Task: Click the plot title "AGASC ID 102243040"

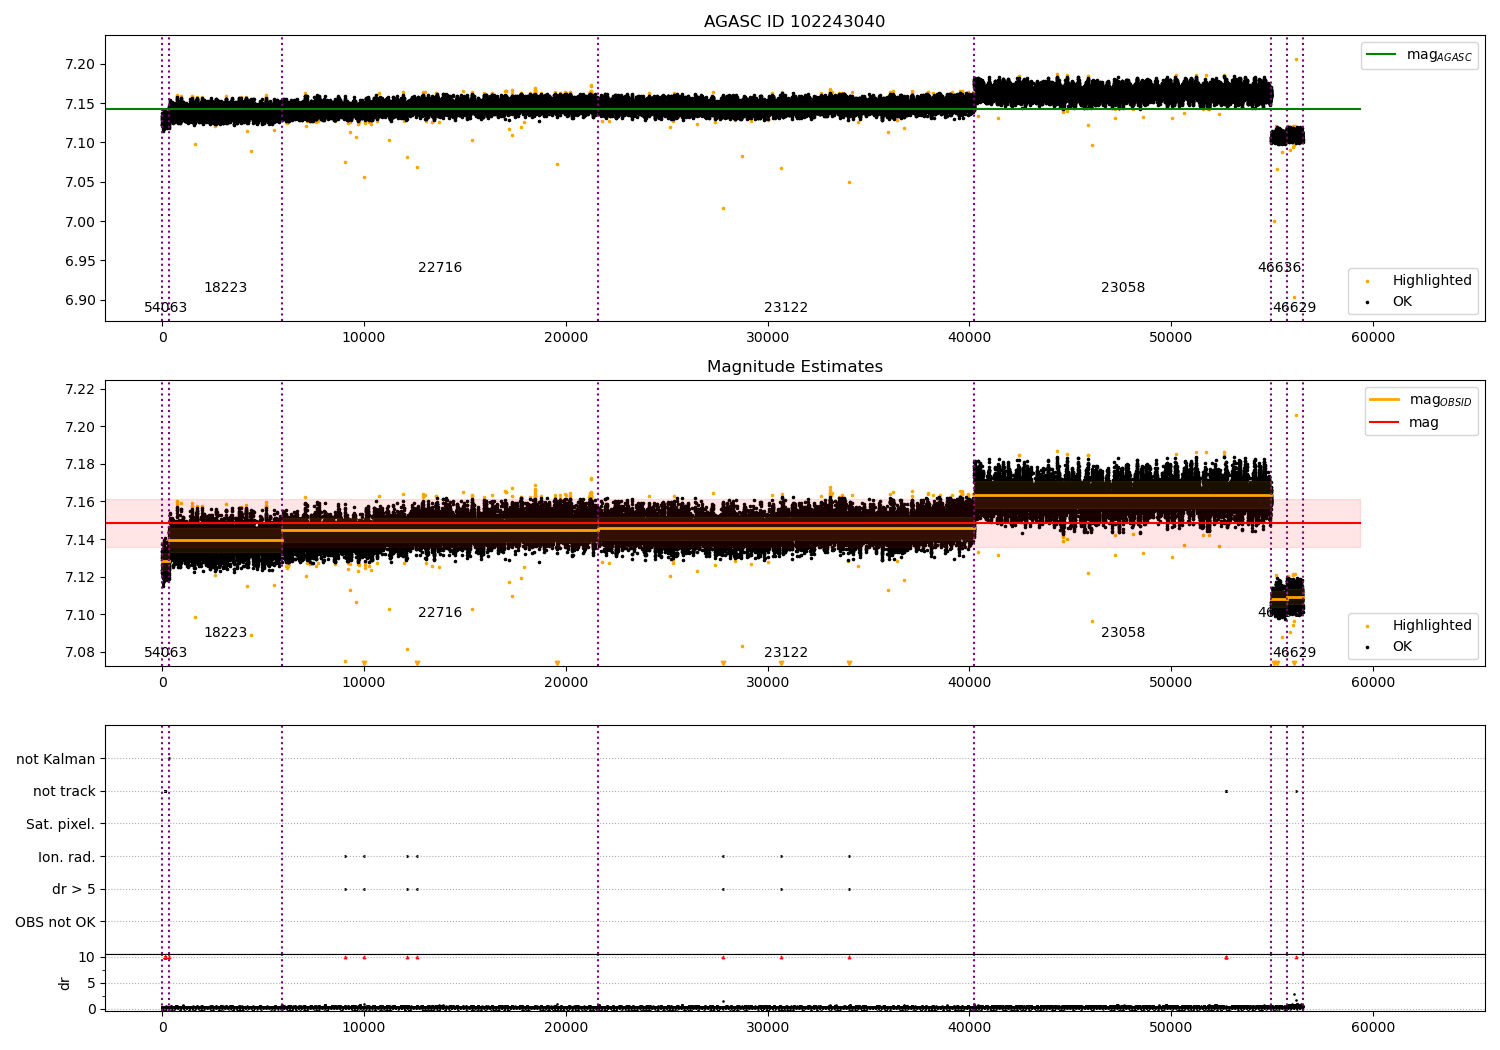Action: (x=794, y=22)
